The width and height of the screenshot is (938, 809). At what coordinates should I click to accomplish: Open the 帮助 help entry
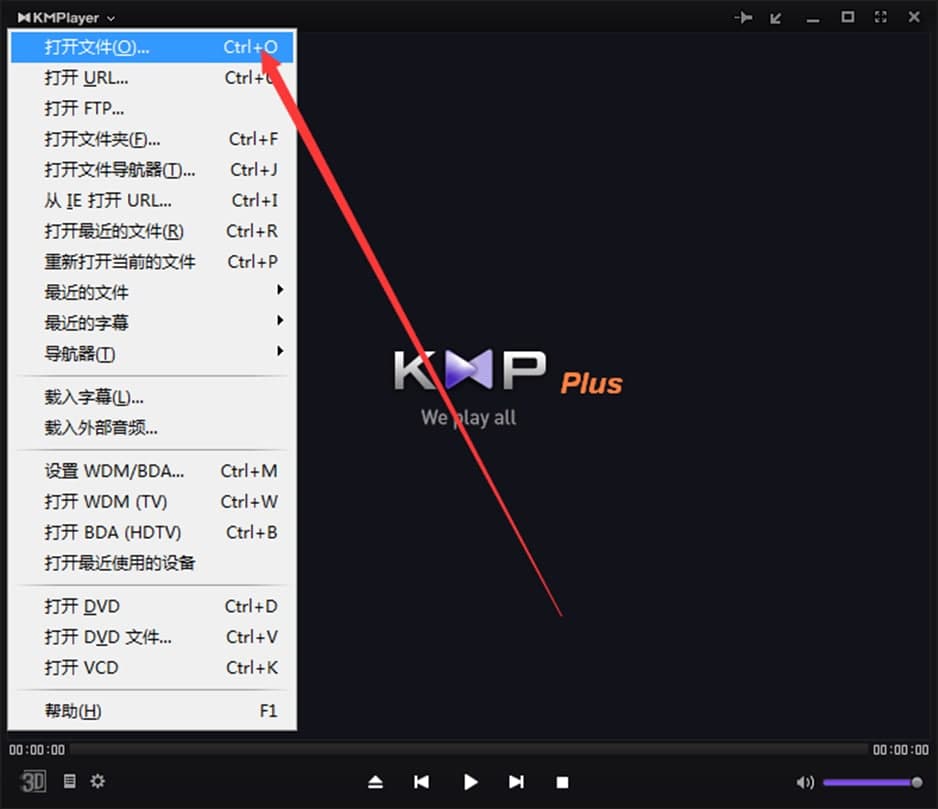(72, 710)
